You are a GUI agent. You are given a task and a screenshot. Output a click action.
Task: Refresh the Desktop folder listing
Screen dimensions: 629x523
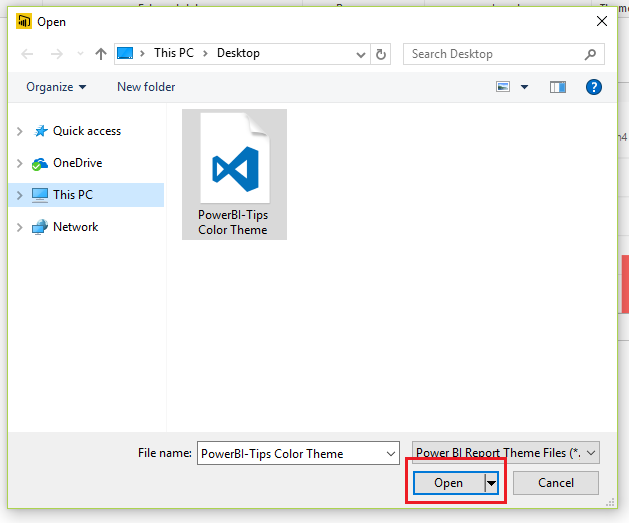click(x=381, y=54)
